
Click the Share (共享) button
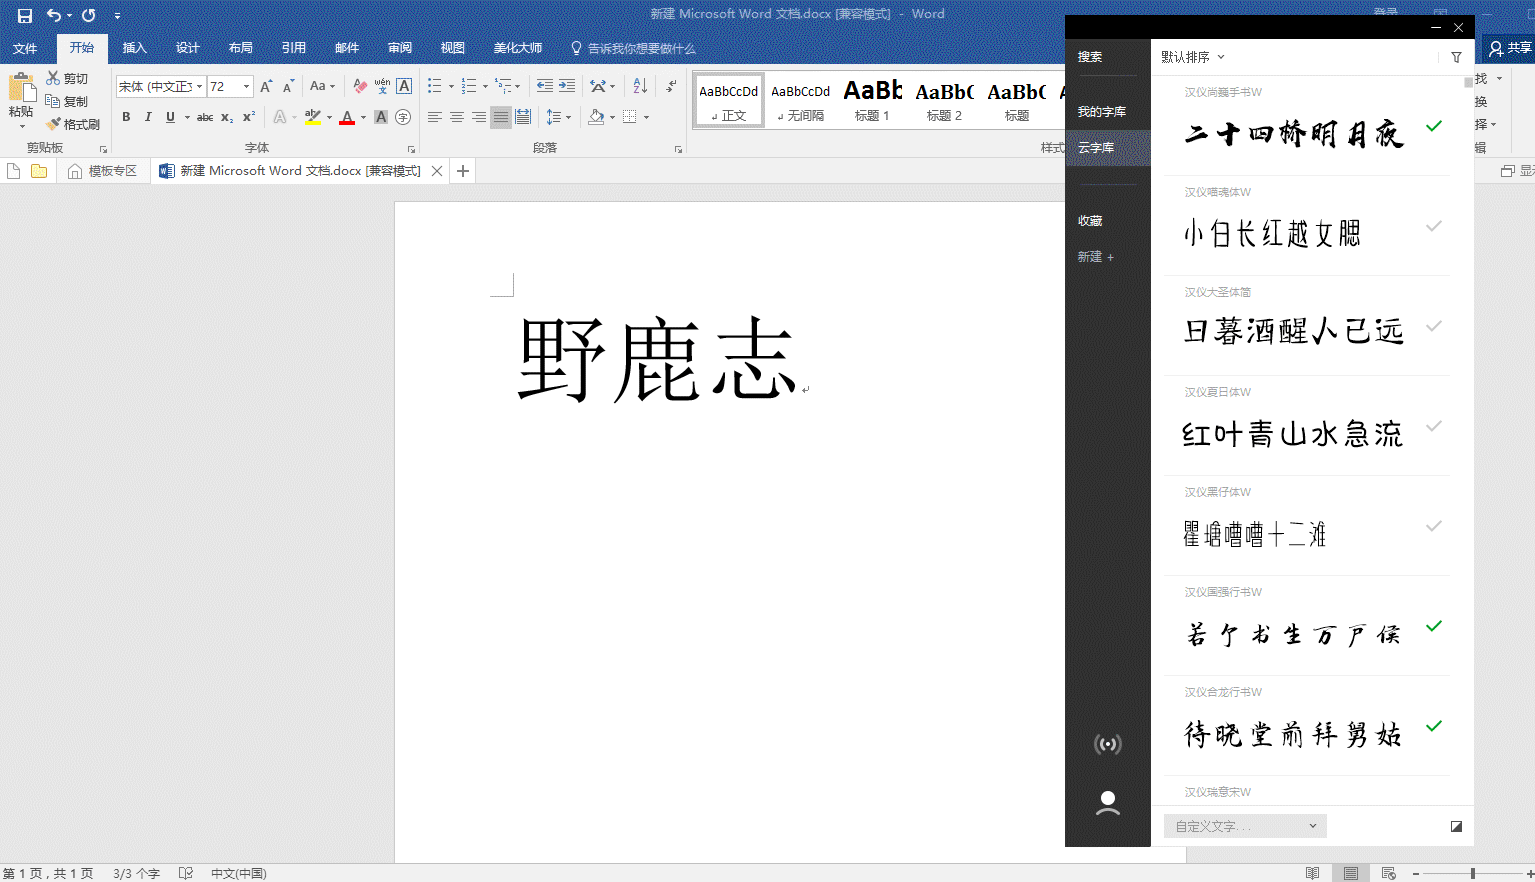click(x=1509, y=48)
